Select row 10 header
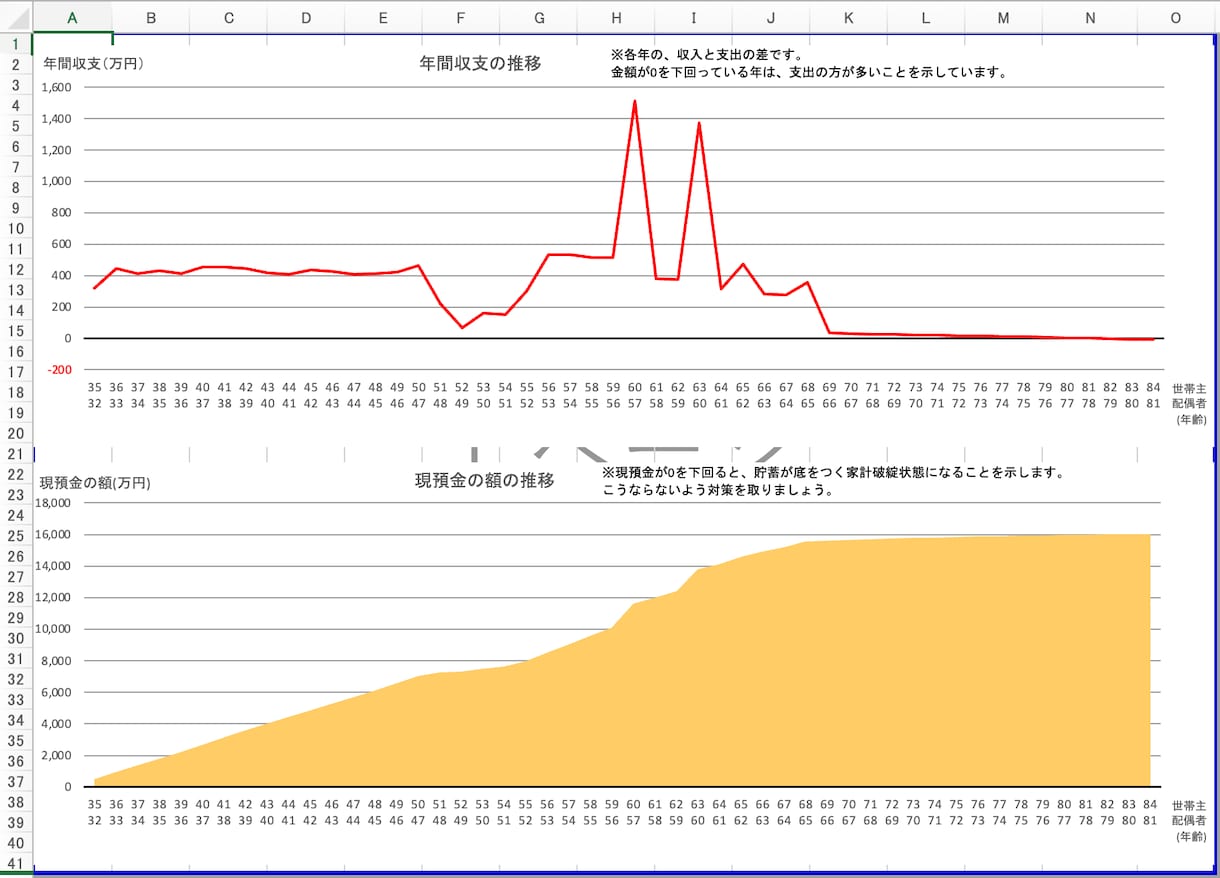The height and width of the screenshot is (878, 1220). point(16,229)
